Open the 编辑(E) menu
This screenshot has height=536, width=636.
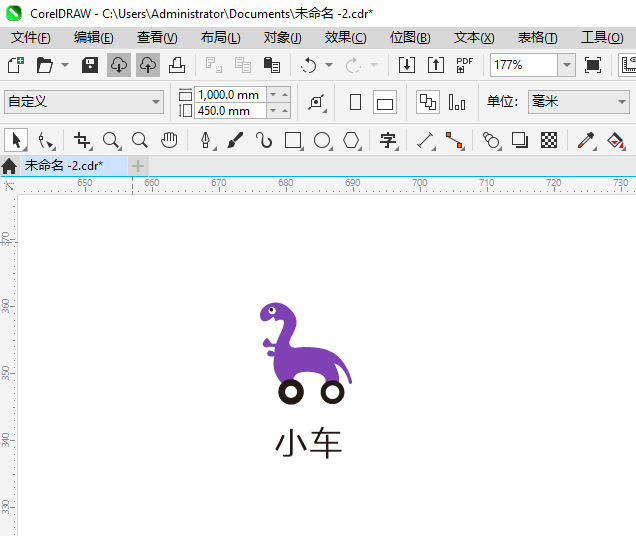point(94,38)
